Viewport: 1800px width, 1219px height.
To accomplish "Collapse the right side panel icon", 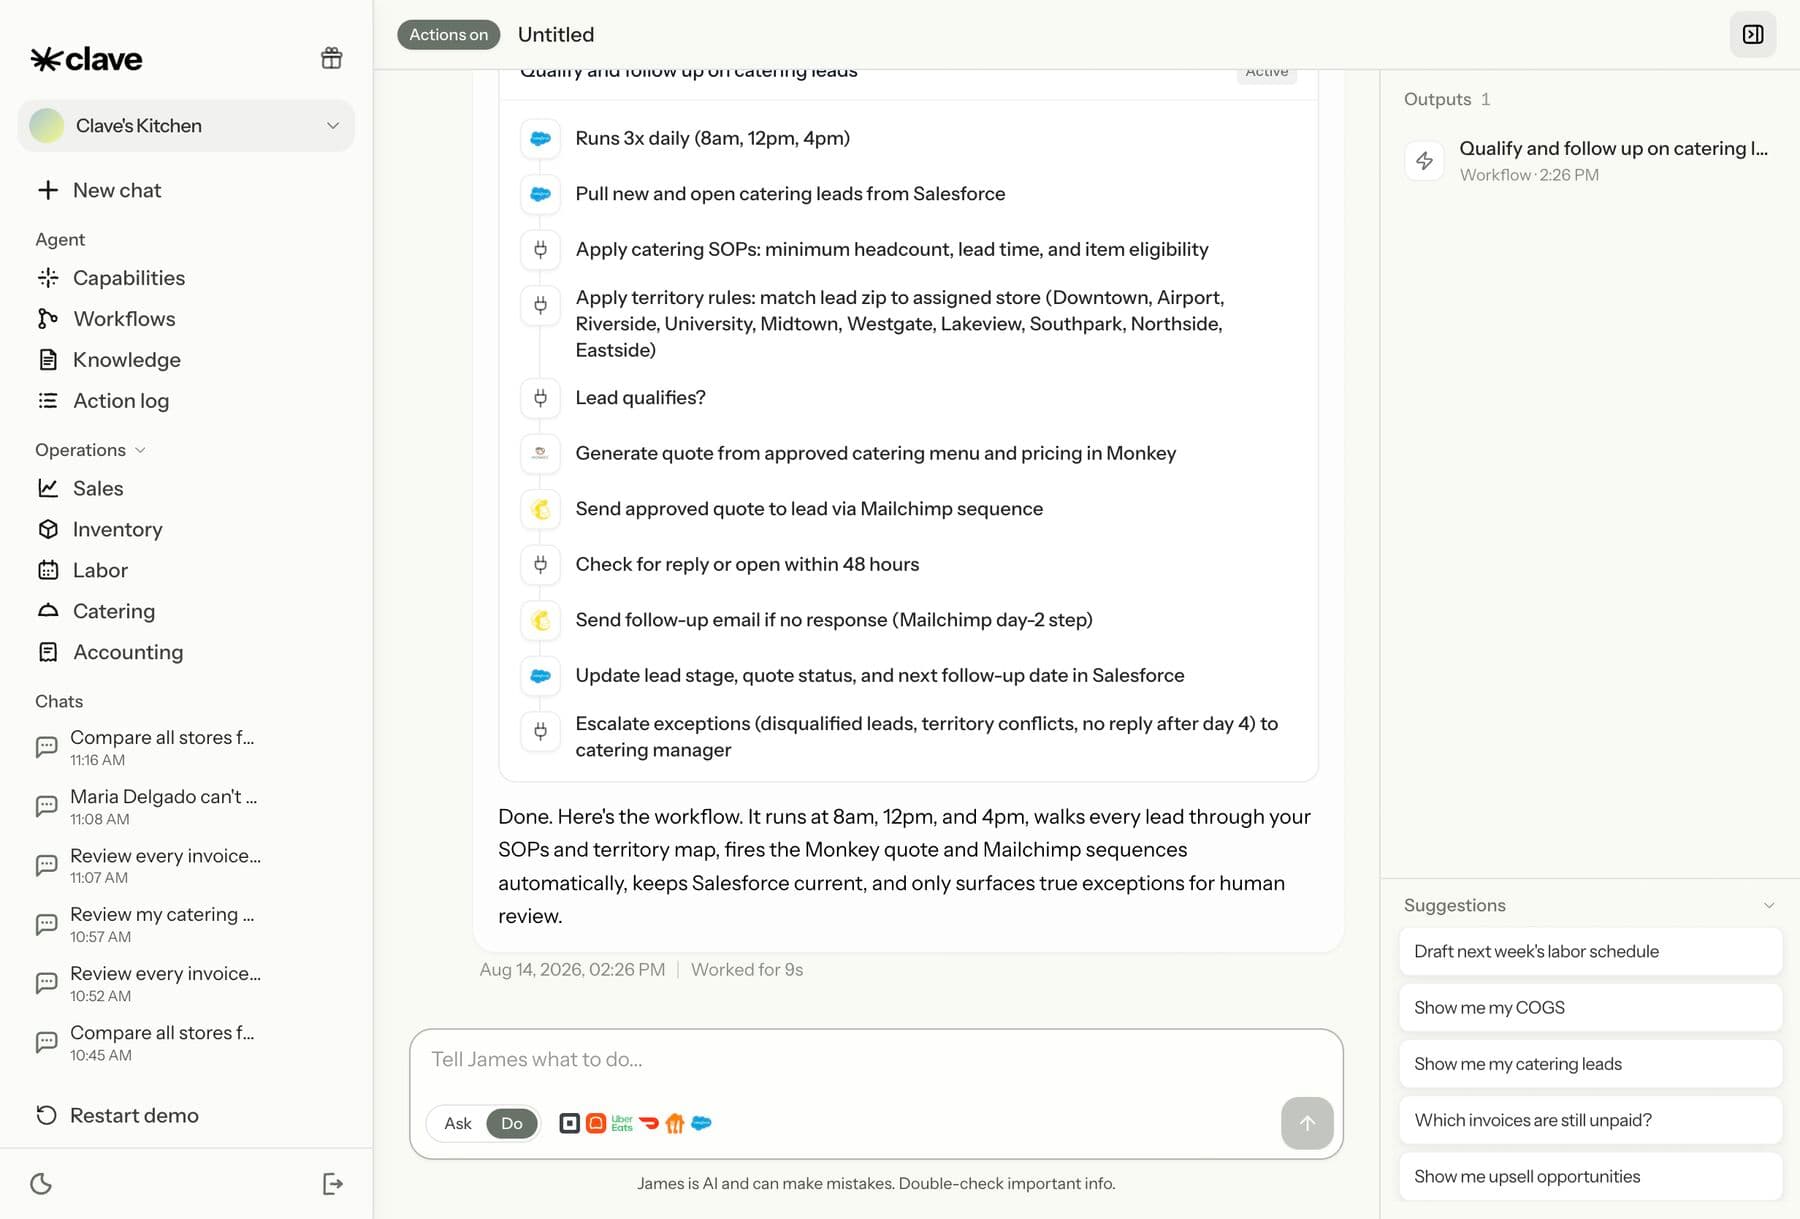I will point(1753,34).
